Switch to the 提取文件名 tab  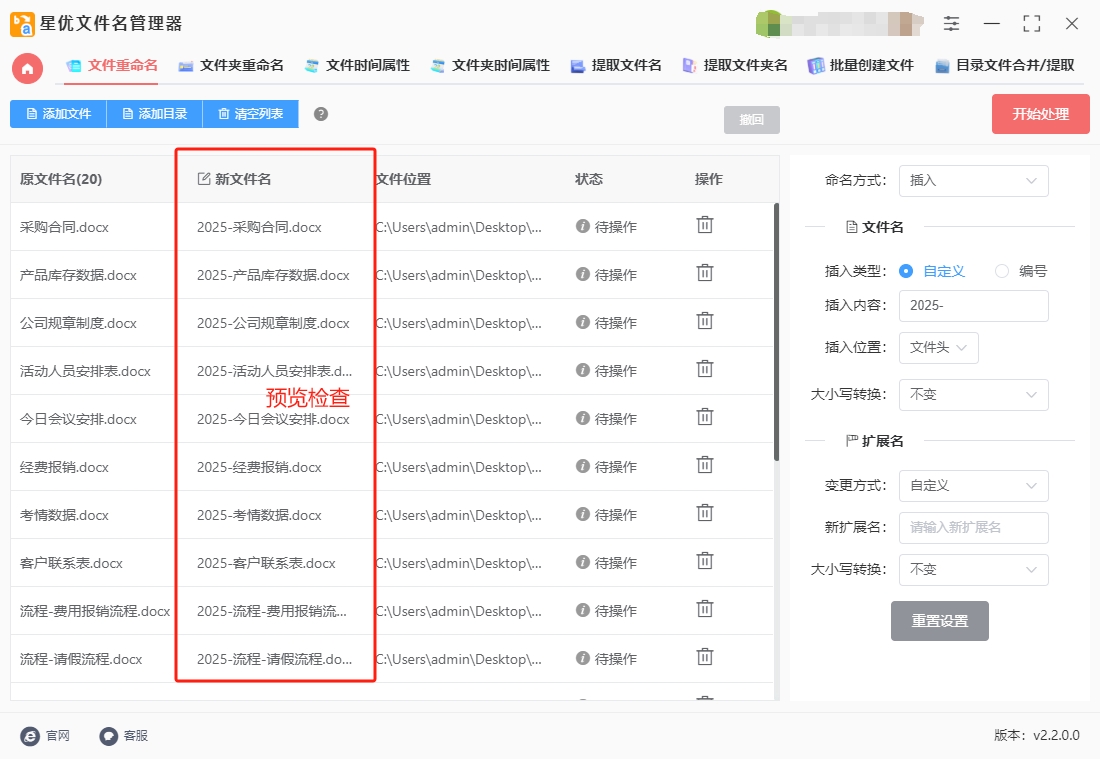click(617, 66)
